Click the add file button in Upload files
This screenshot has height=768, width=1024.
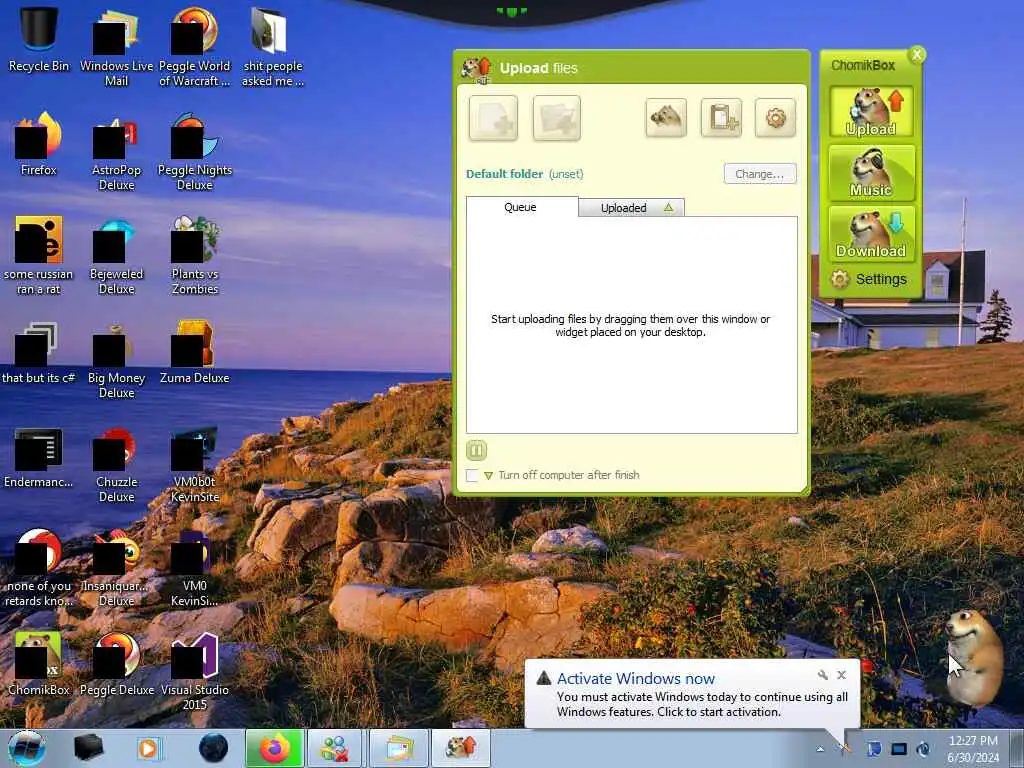(493, 118)
